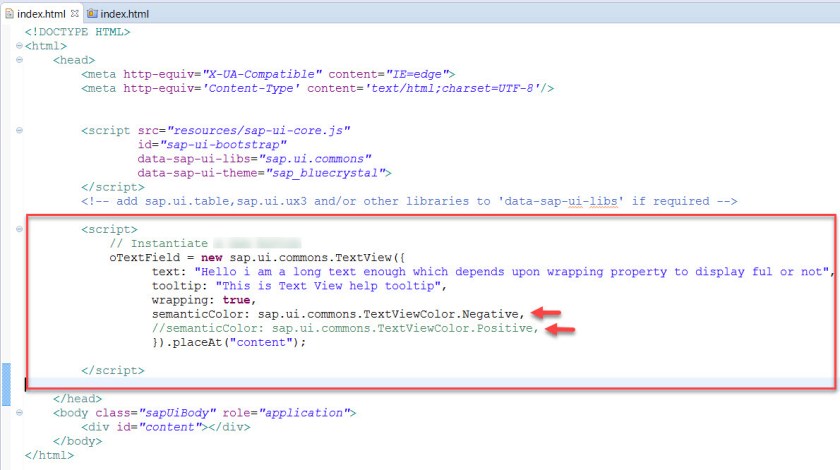Click the 'Content-Type' attribute value
Image resolution: width=840 pixels, height=470 pixels.
[x=251, y=88]
